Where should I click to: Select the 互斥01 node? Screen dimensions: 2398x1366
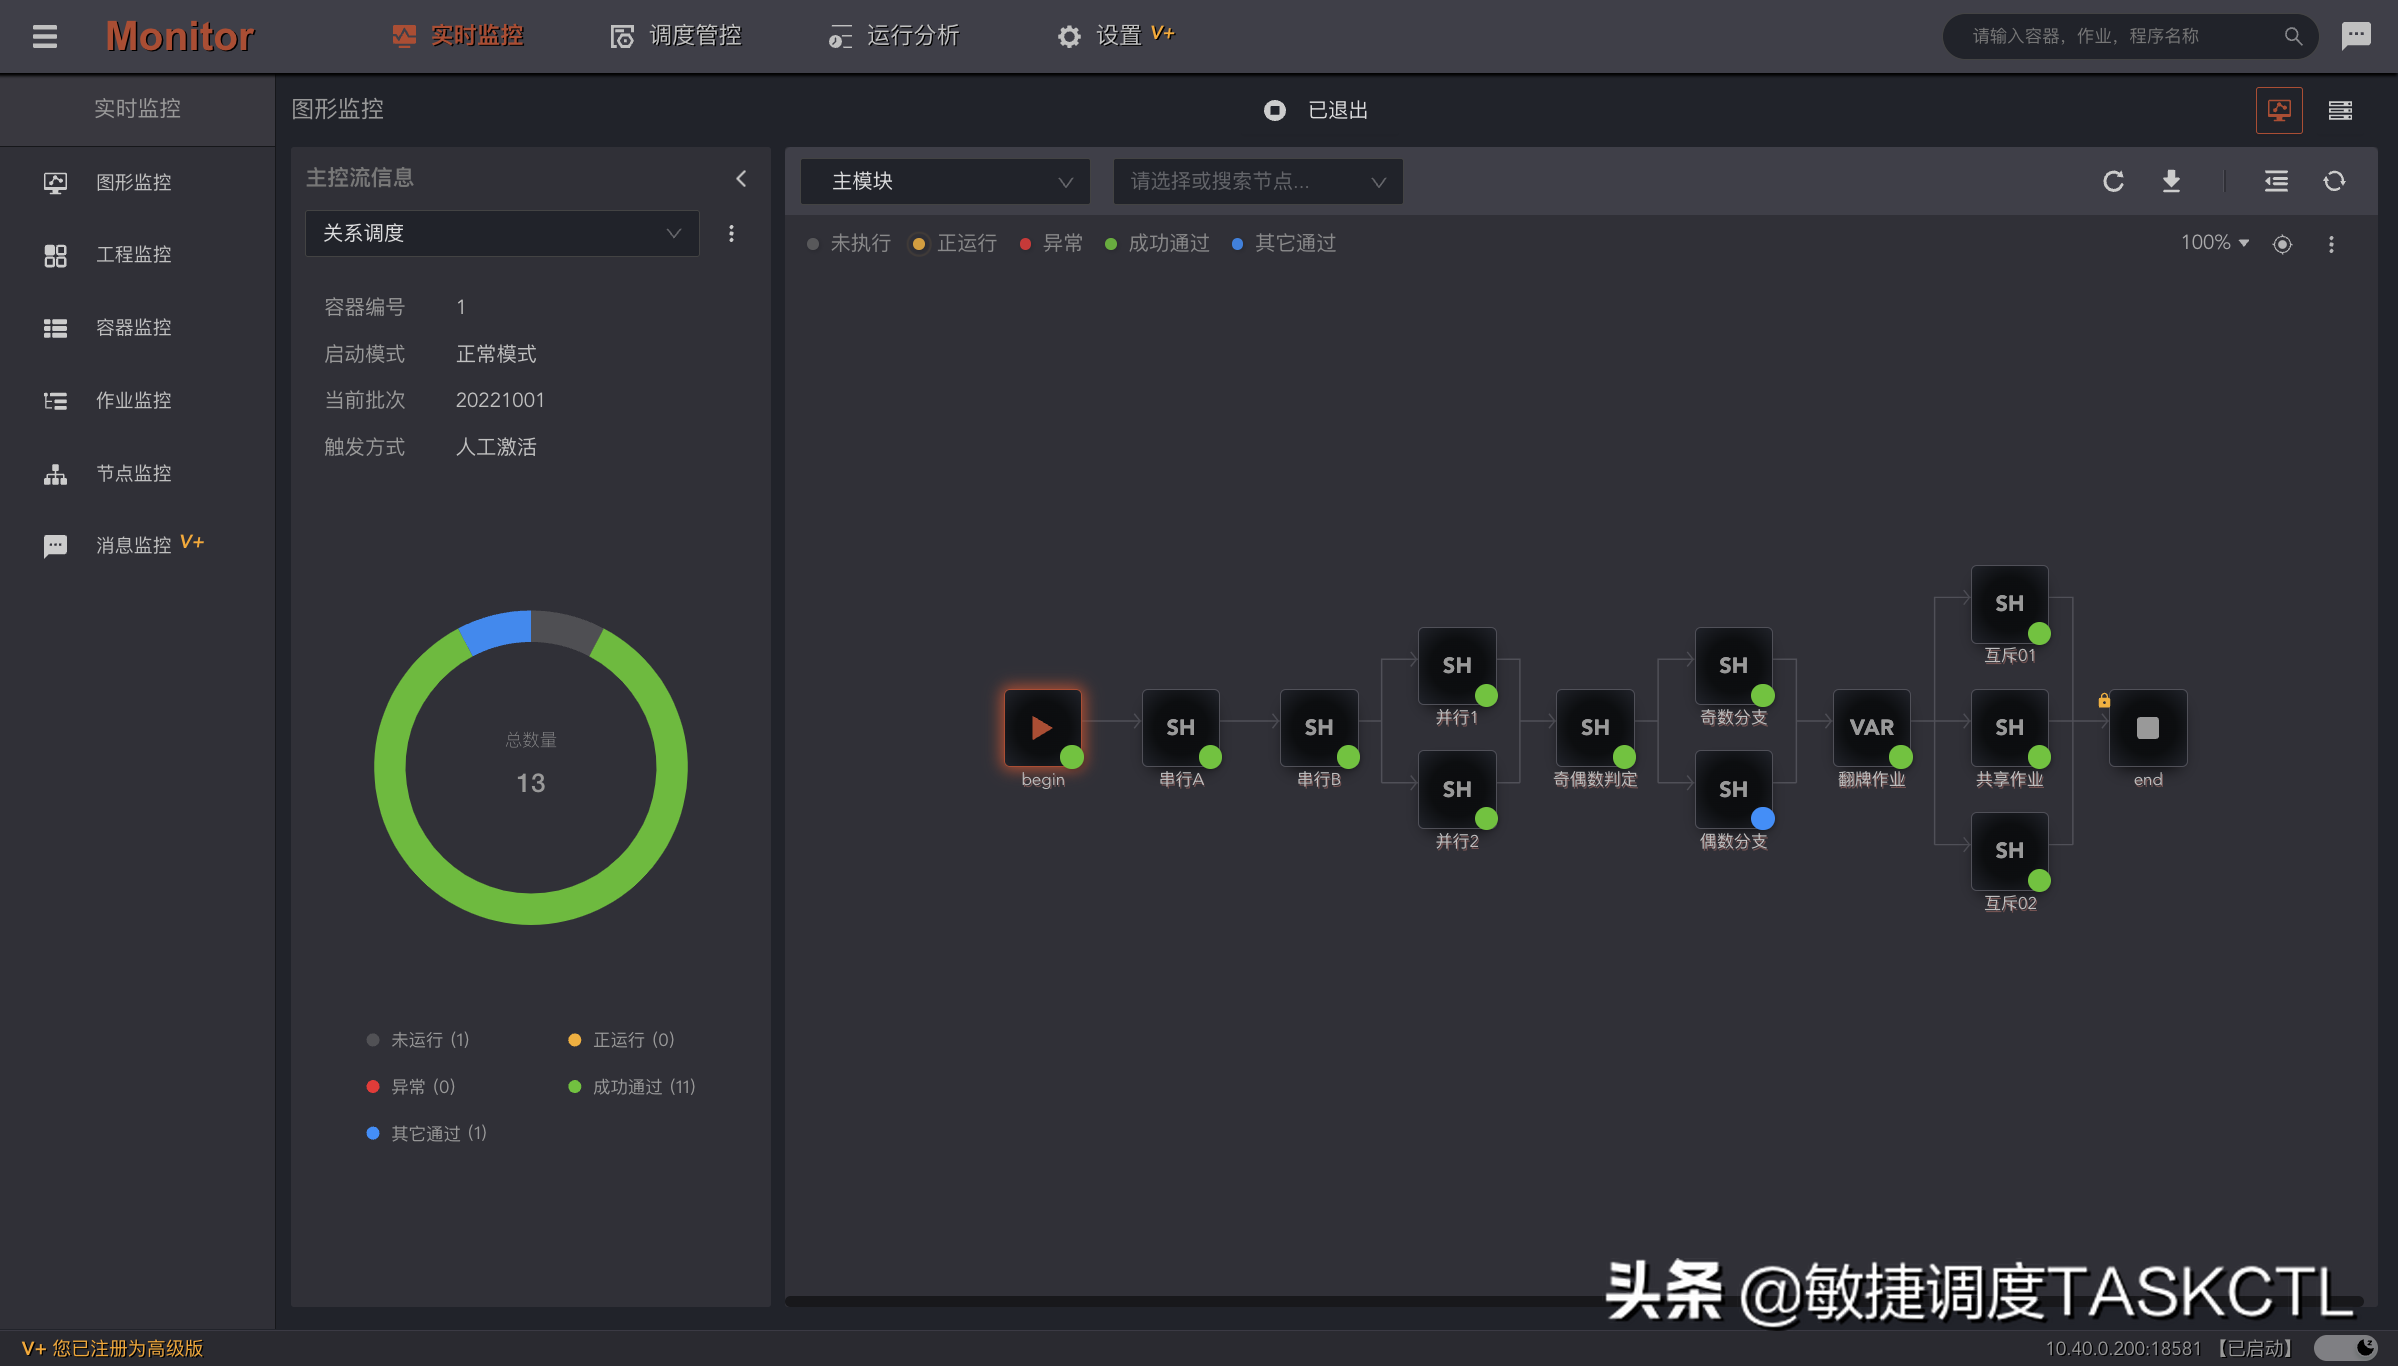click(x=2009, y=604)
